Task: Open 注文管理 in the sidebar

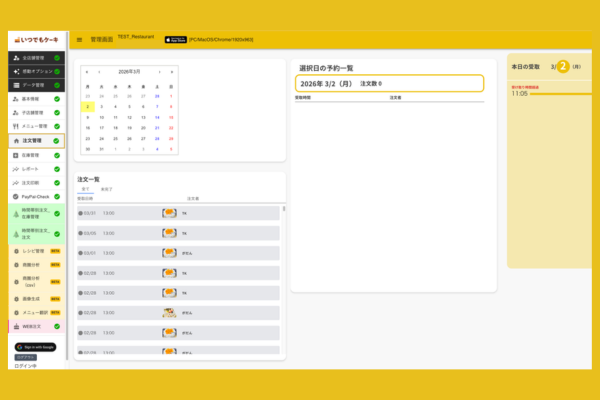Action: pos(33,141)
